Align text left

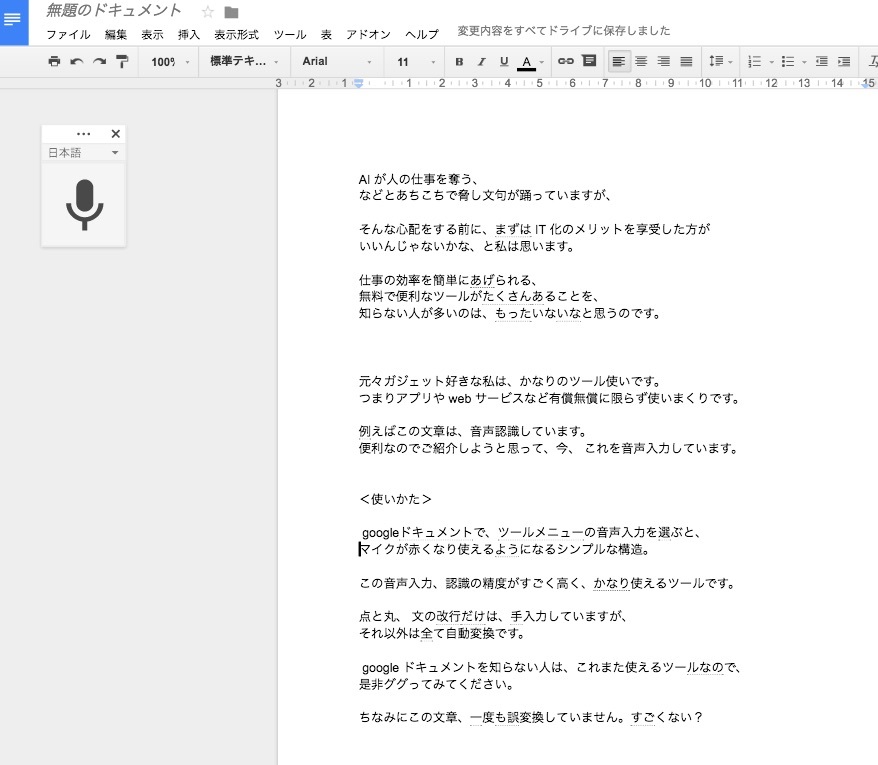619,62
